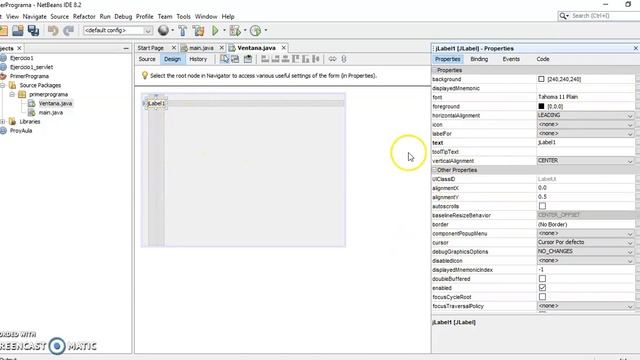This screenshot has height=360, width=640.
Task: Minimize the Projects panel
Action: (x=126, y=49)
